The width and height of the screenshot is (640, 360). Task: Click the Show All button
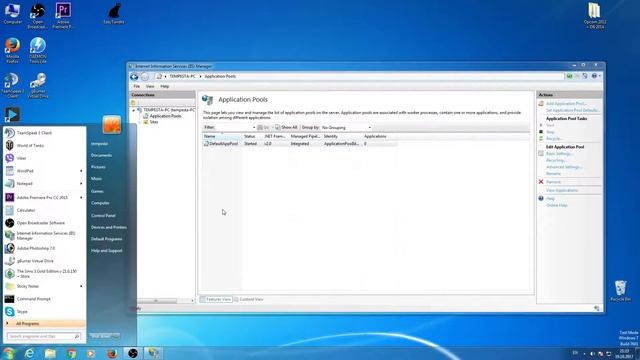pos(286,128)
